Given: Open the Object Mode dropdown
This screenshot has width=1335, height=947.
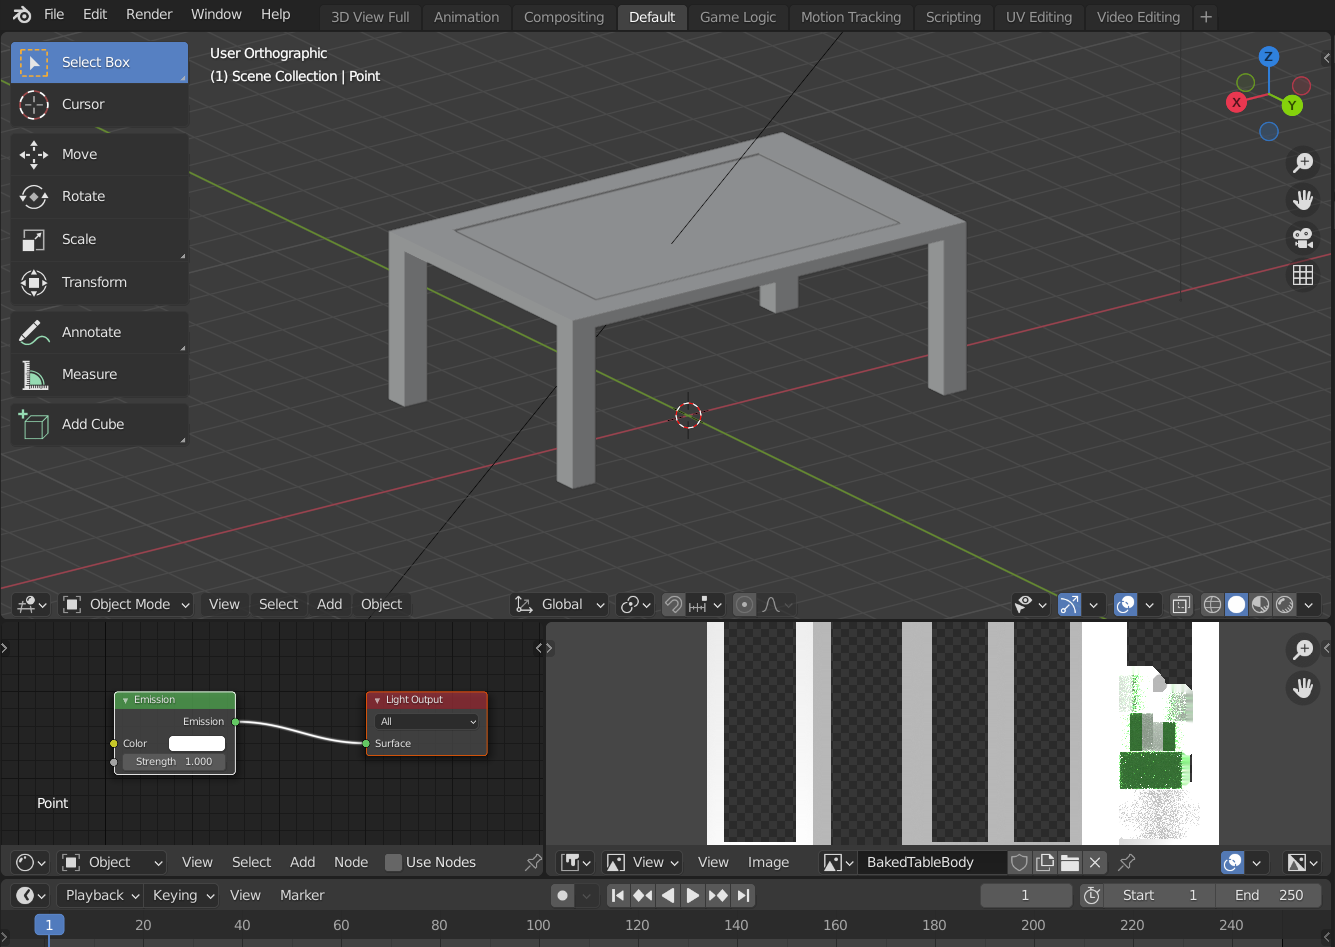Looking at the screenshot, I should tap(126, 604).
